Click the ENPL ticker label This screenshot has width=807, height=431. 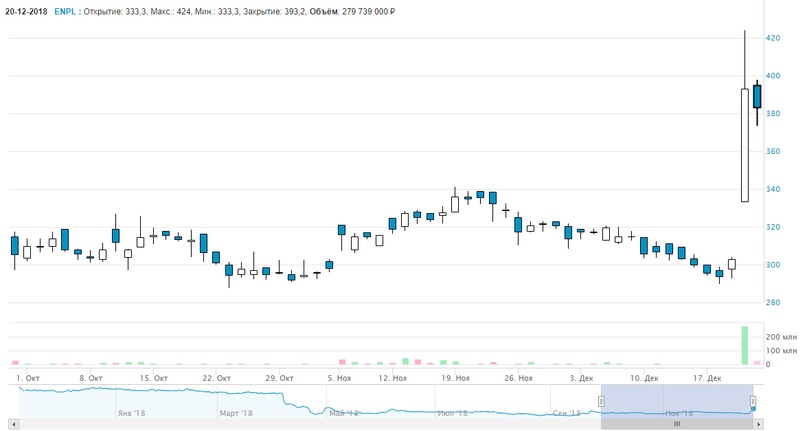[64, 11]
